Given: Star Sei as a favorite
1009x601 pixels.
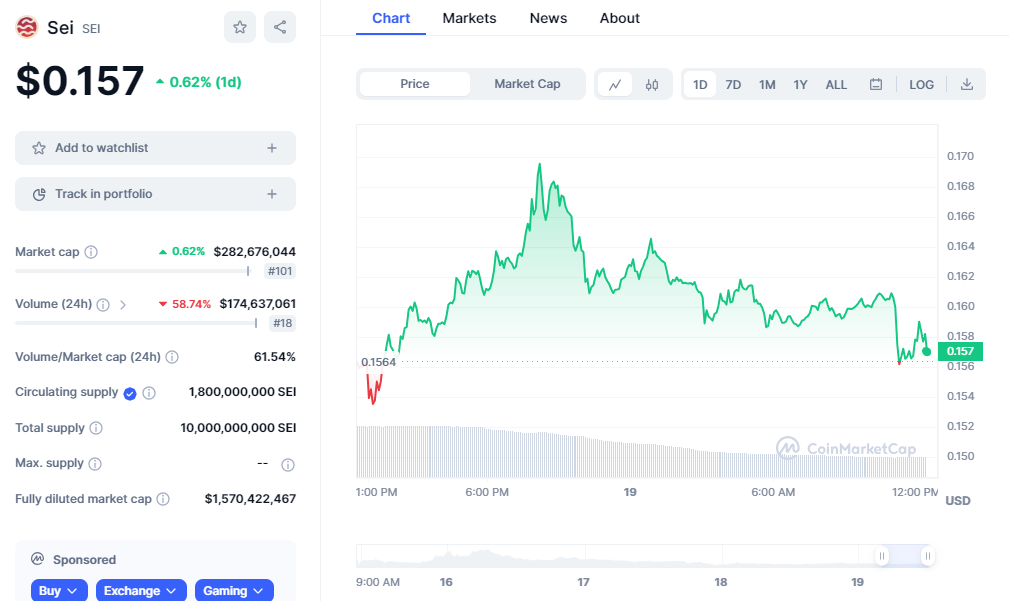Looking at the screenshot, I should coord(240,27).
